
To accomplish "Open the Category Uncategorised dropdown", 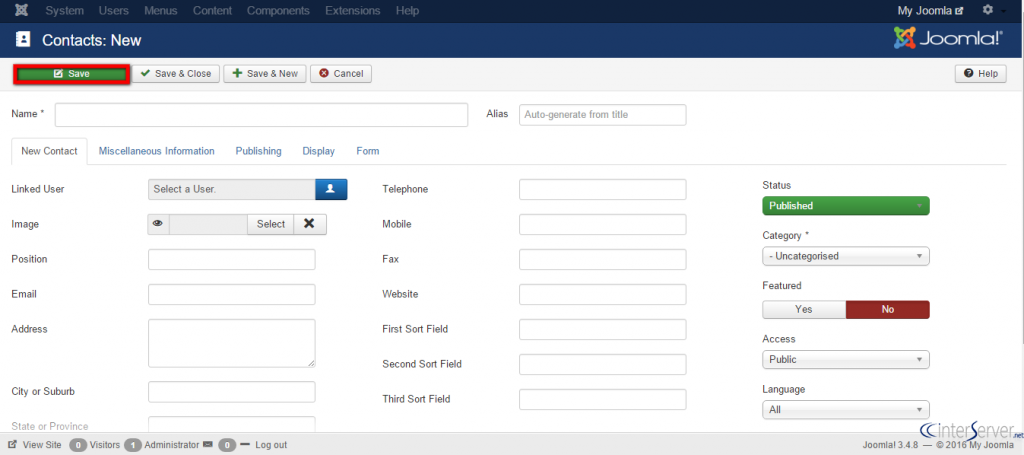I will pos(846,256).
